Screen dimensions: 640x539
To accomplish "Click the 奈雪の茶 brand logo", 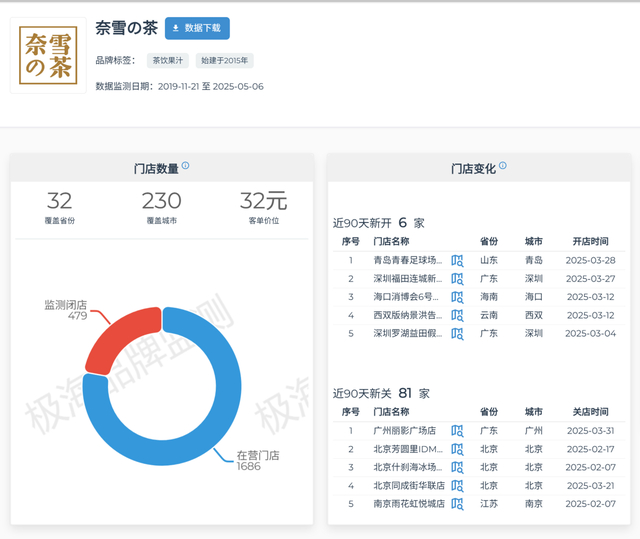I will (x=48, y=56).
